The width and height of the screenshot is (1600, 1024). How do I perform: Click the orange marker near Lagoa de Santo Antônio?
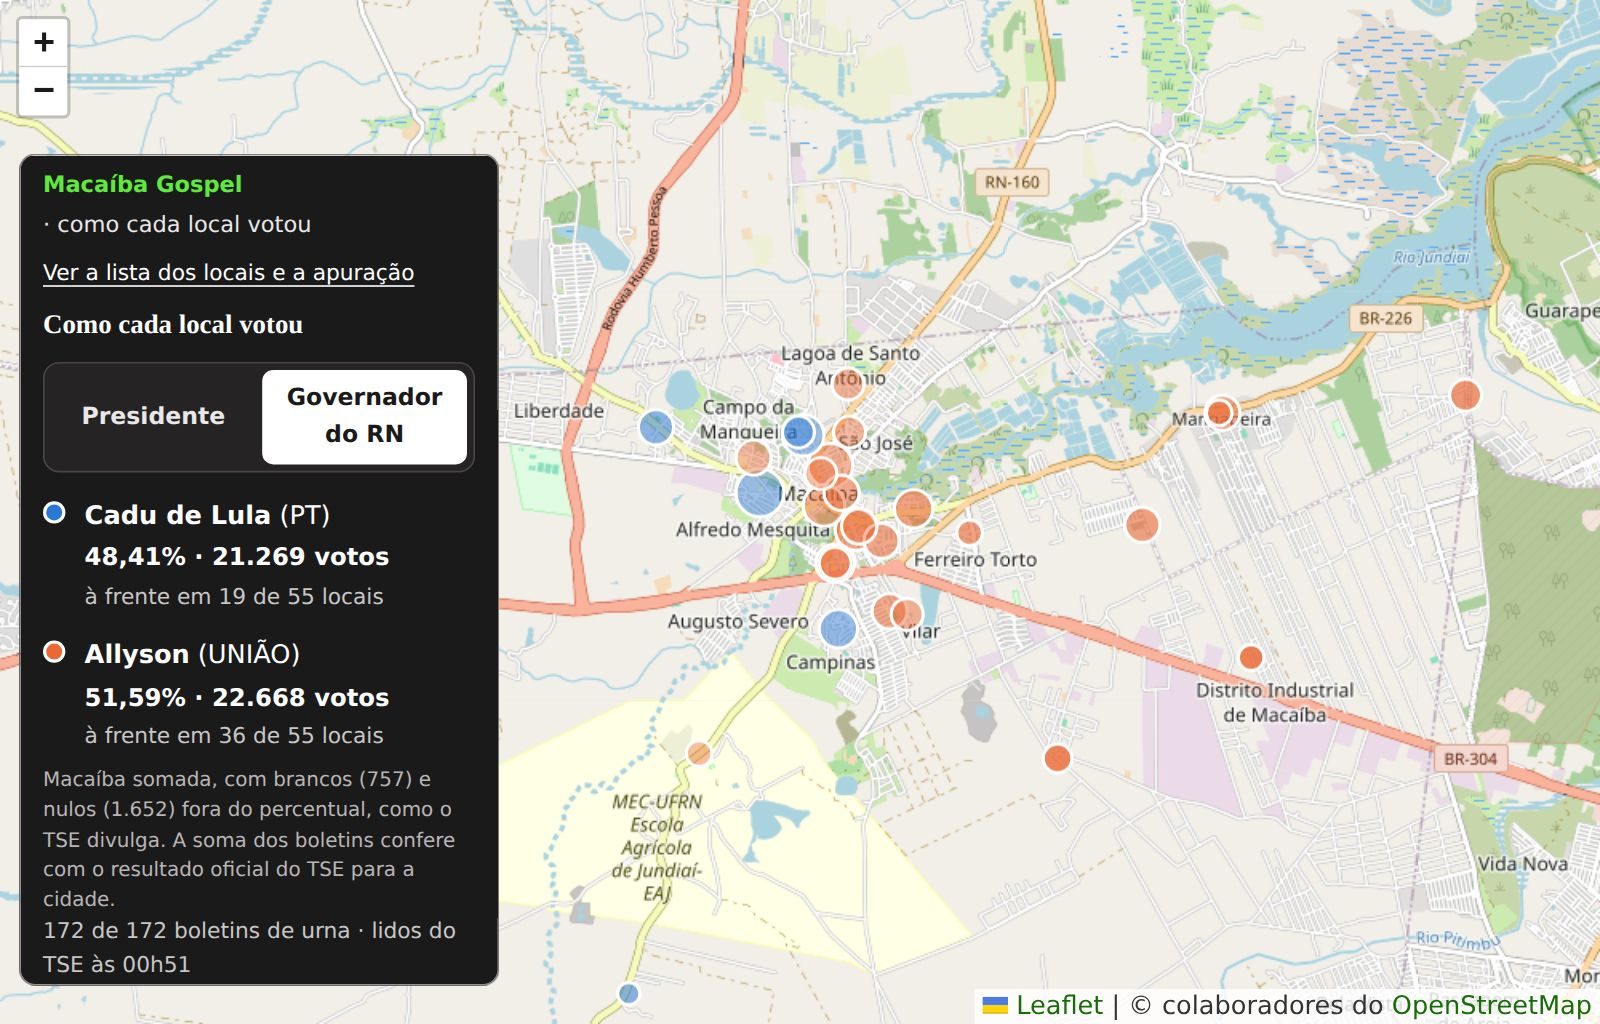coord(848,382)
